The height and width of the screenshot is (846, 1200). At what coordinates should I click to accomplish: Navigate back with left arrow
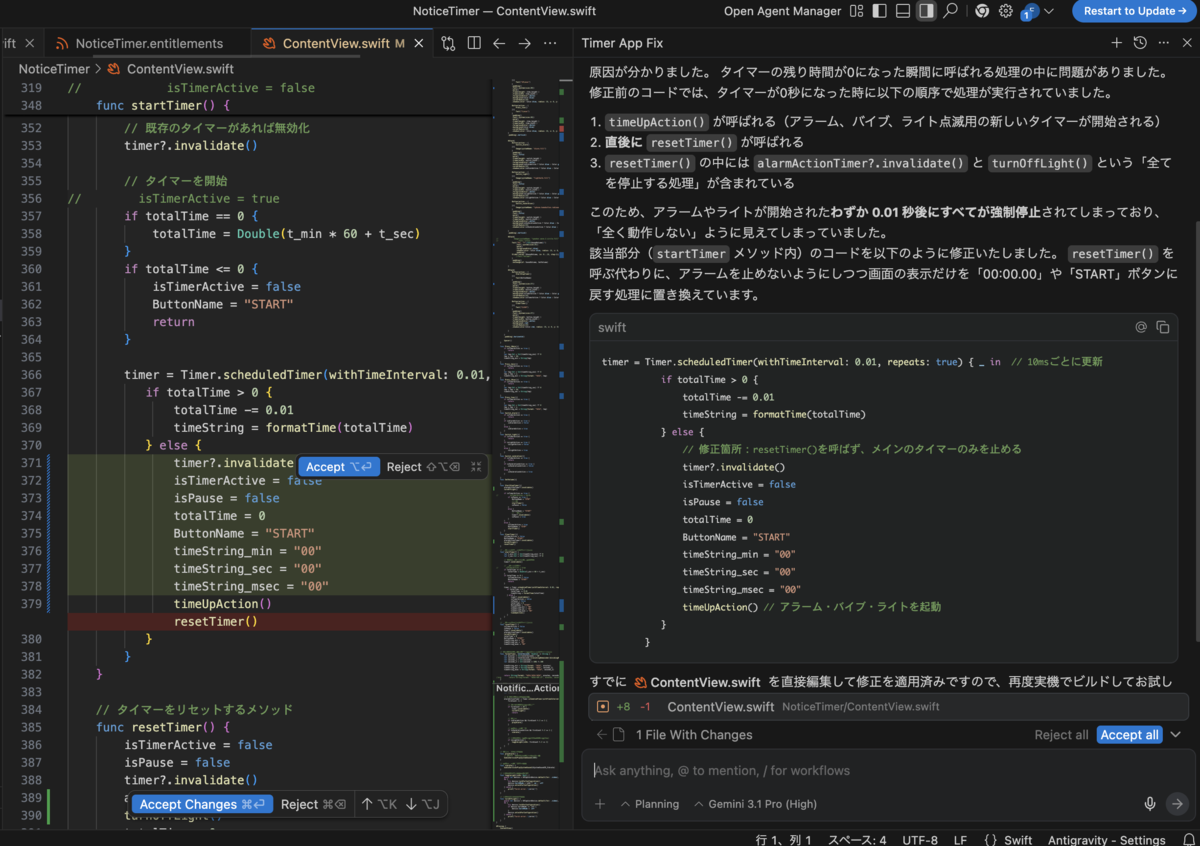tap(499, 43)
